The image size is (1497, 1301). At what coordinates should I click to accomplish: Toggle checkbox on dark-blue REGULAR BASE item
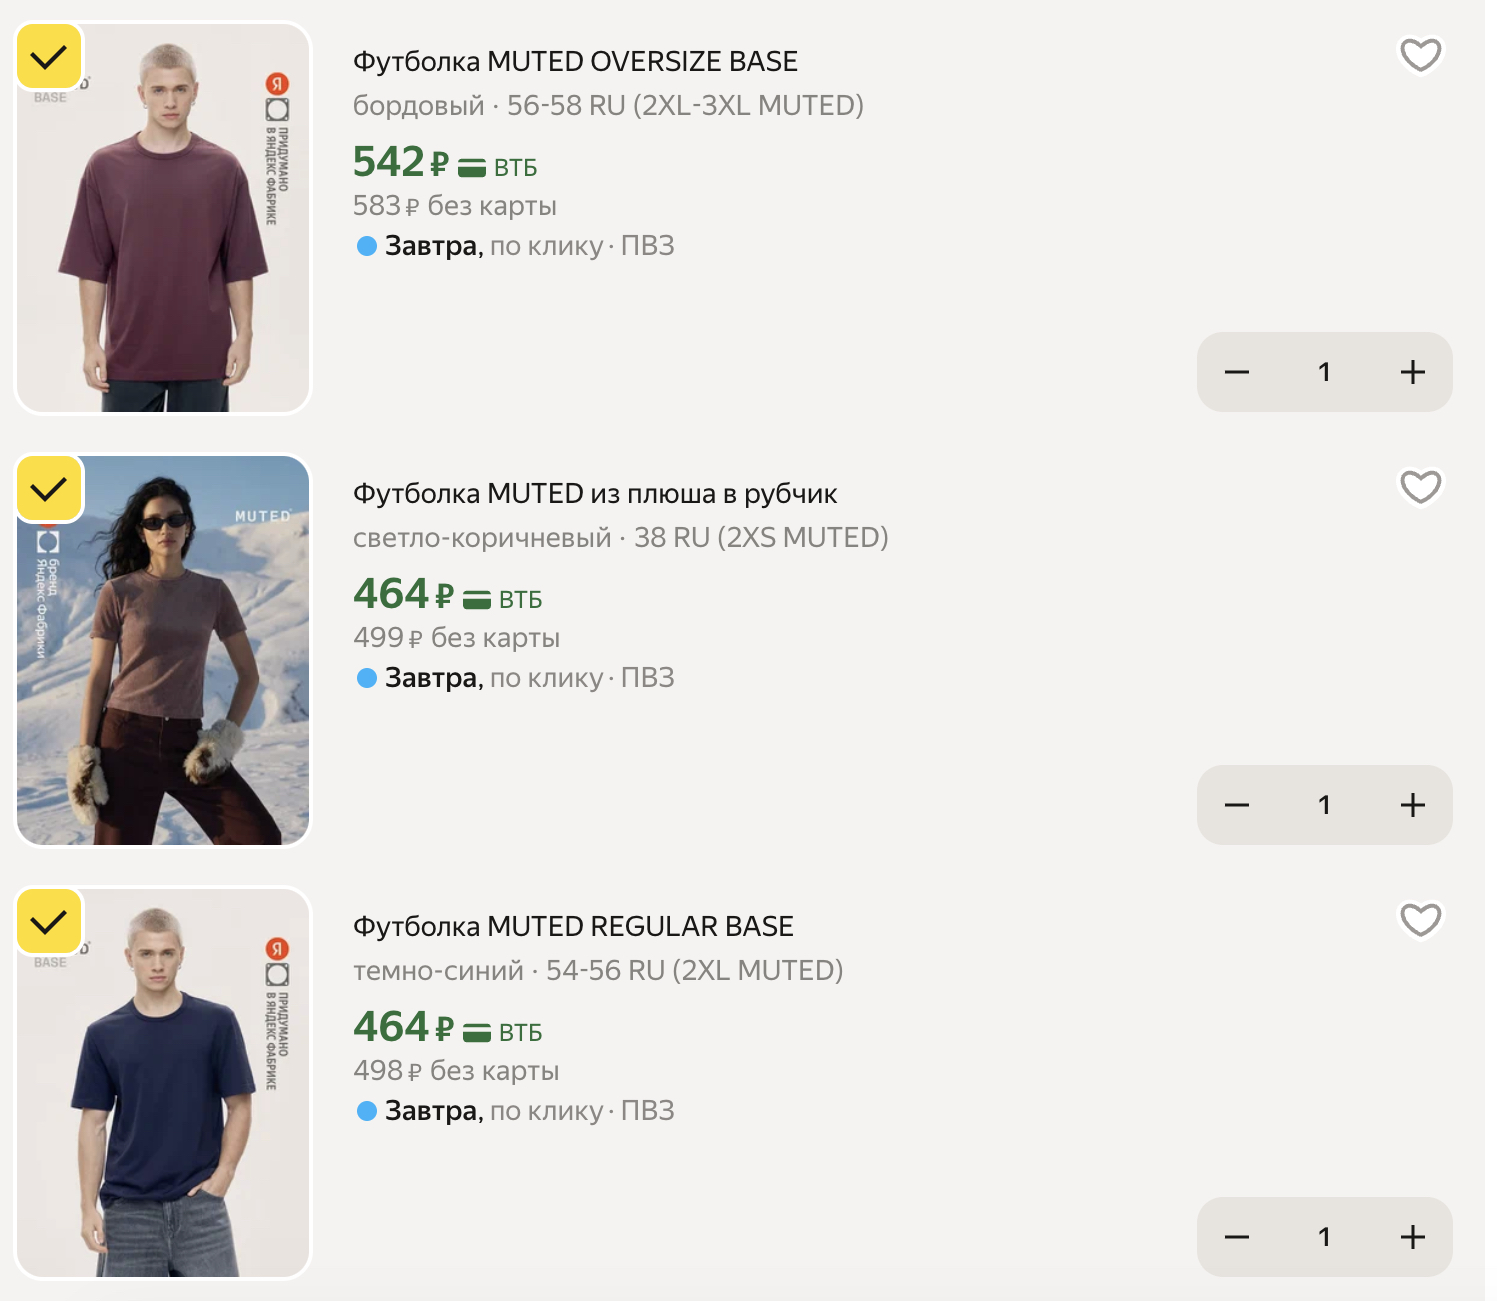49,922
